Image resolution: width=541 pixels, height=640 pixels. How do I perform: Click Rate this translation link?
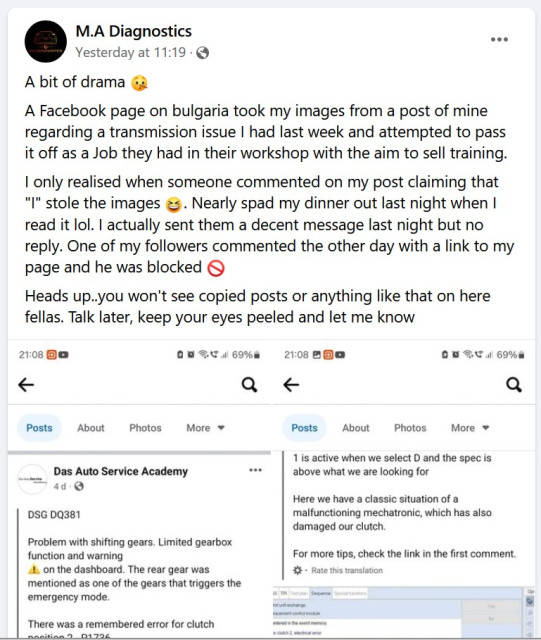click(x=347, y=570)
